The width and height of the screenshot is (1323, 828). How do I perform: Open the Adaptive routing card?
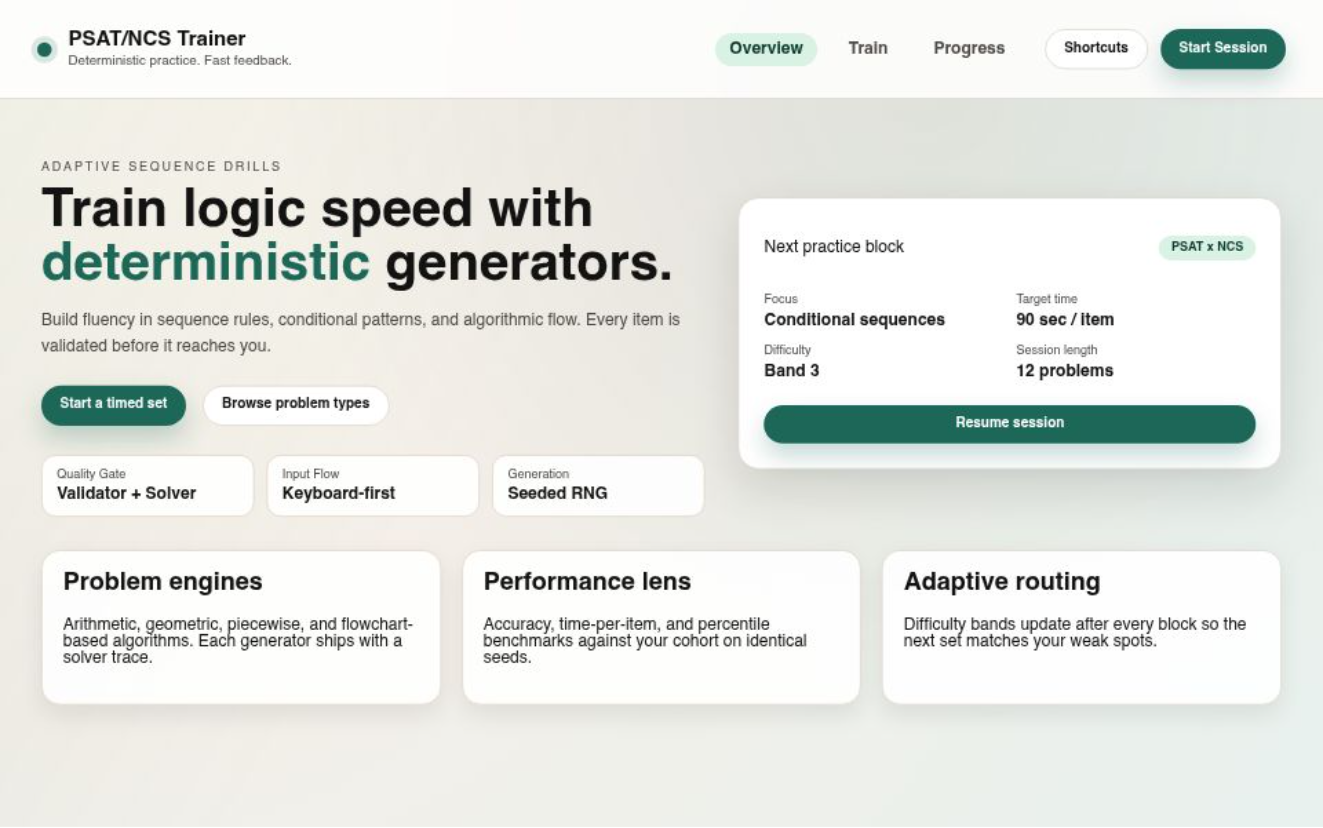click(1081, 627)
